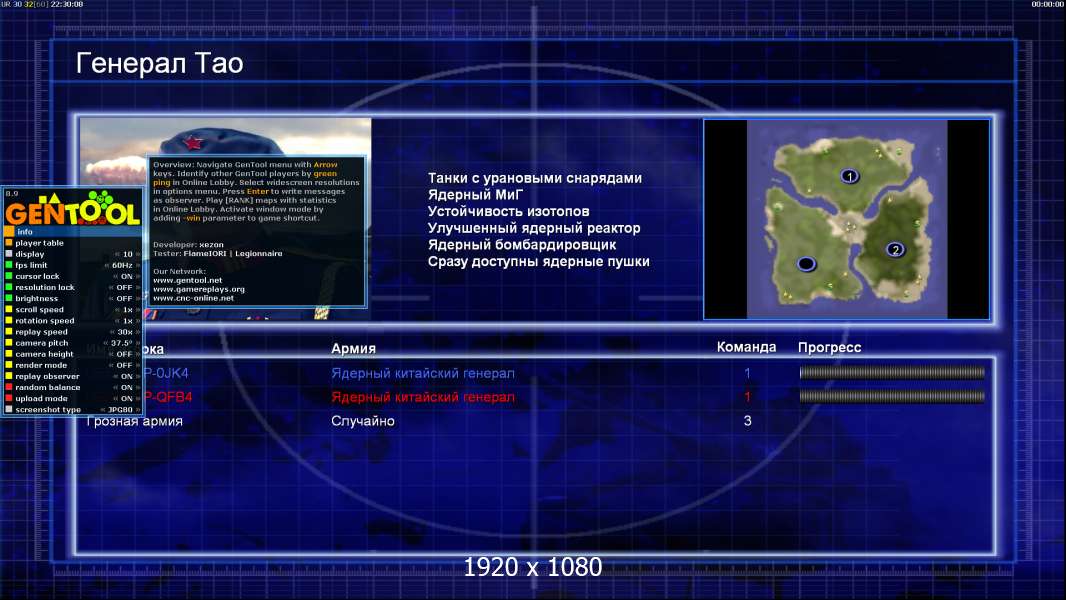Click the Ядерный бомбардировщик line
Image resolution: width=1066 pixels, height=600 pixels.
(x=522, y=245)
